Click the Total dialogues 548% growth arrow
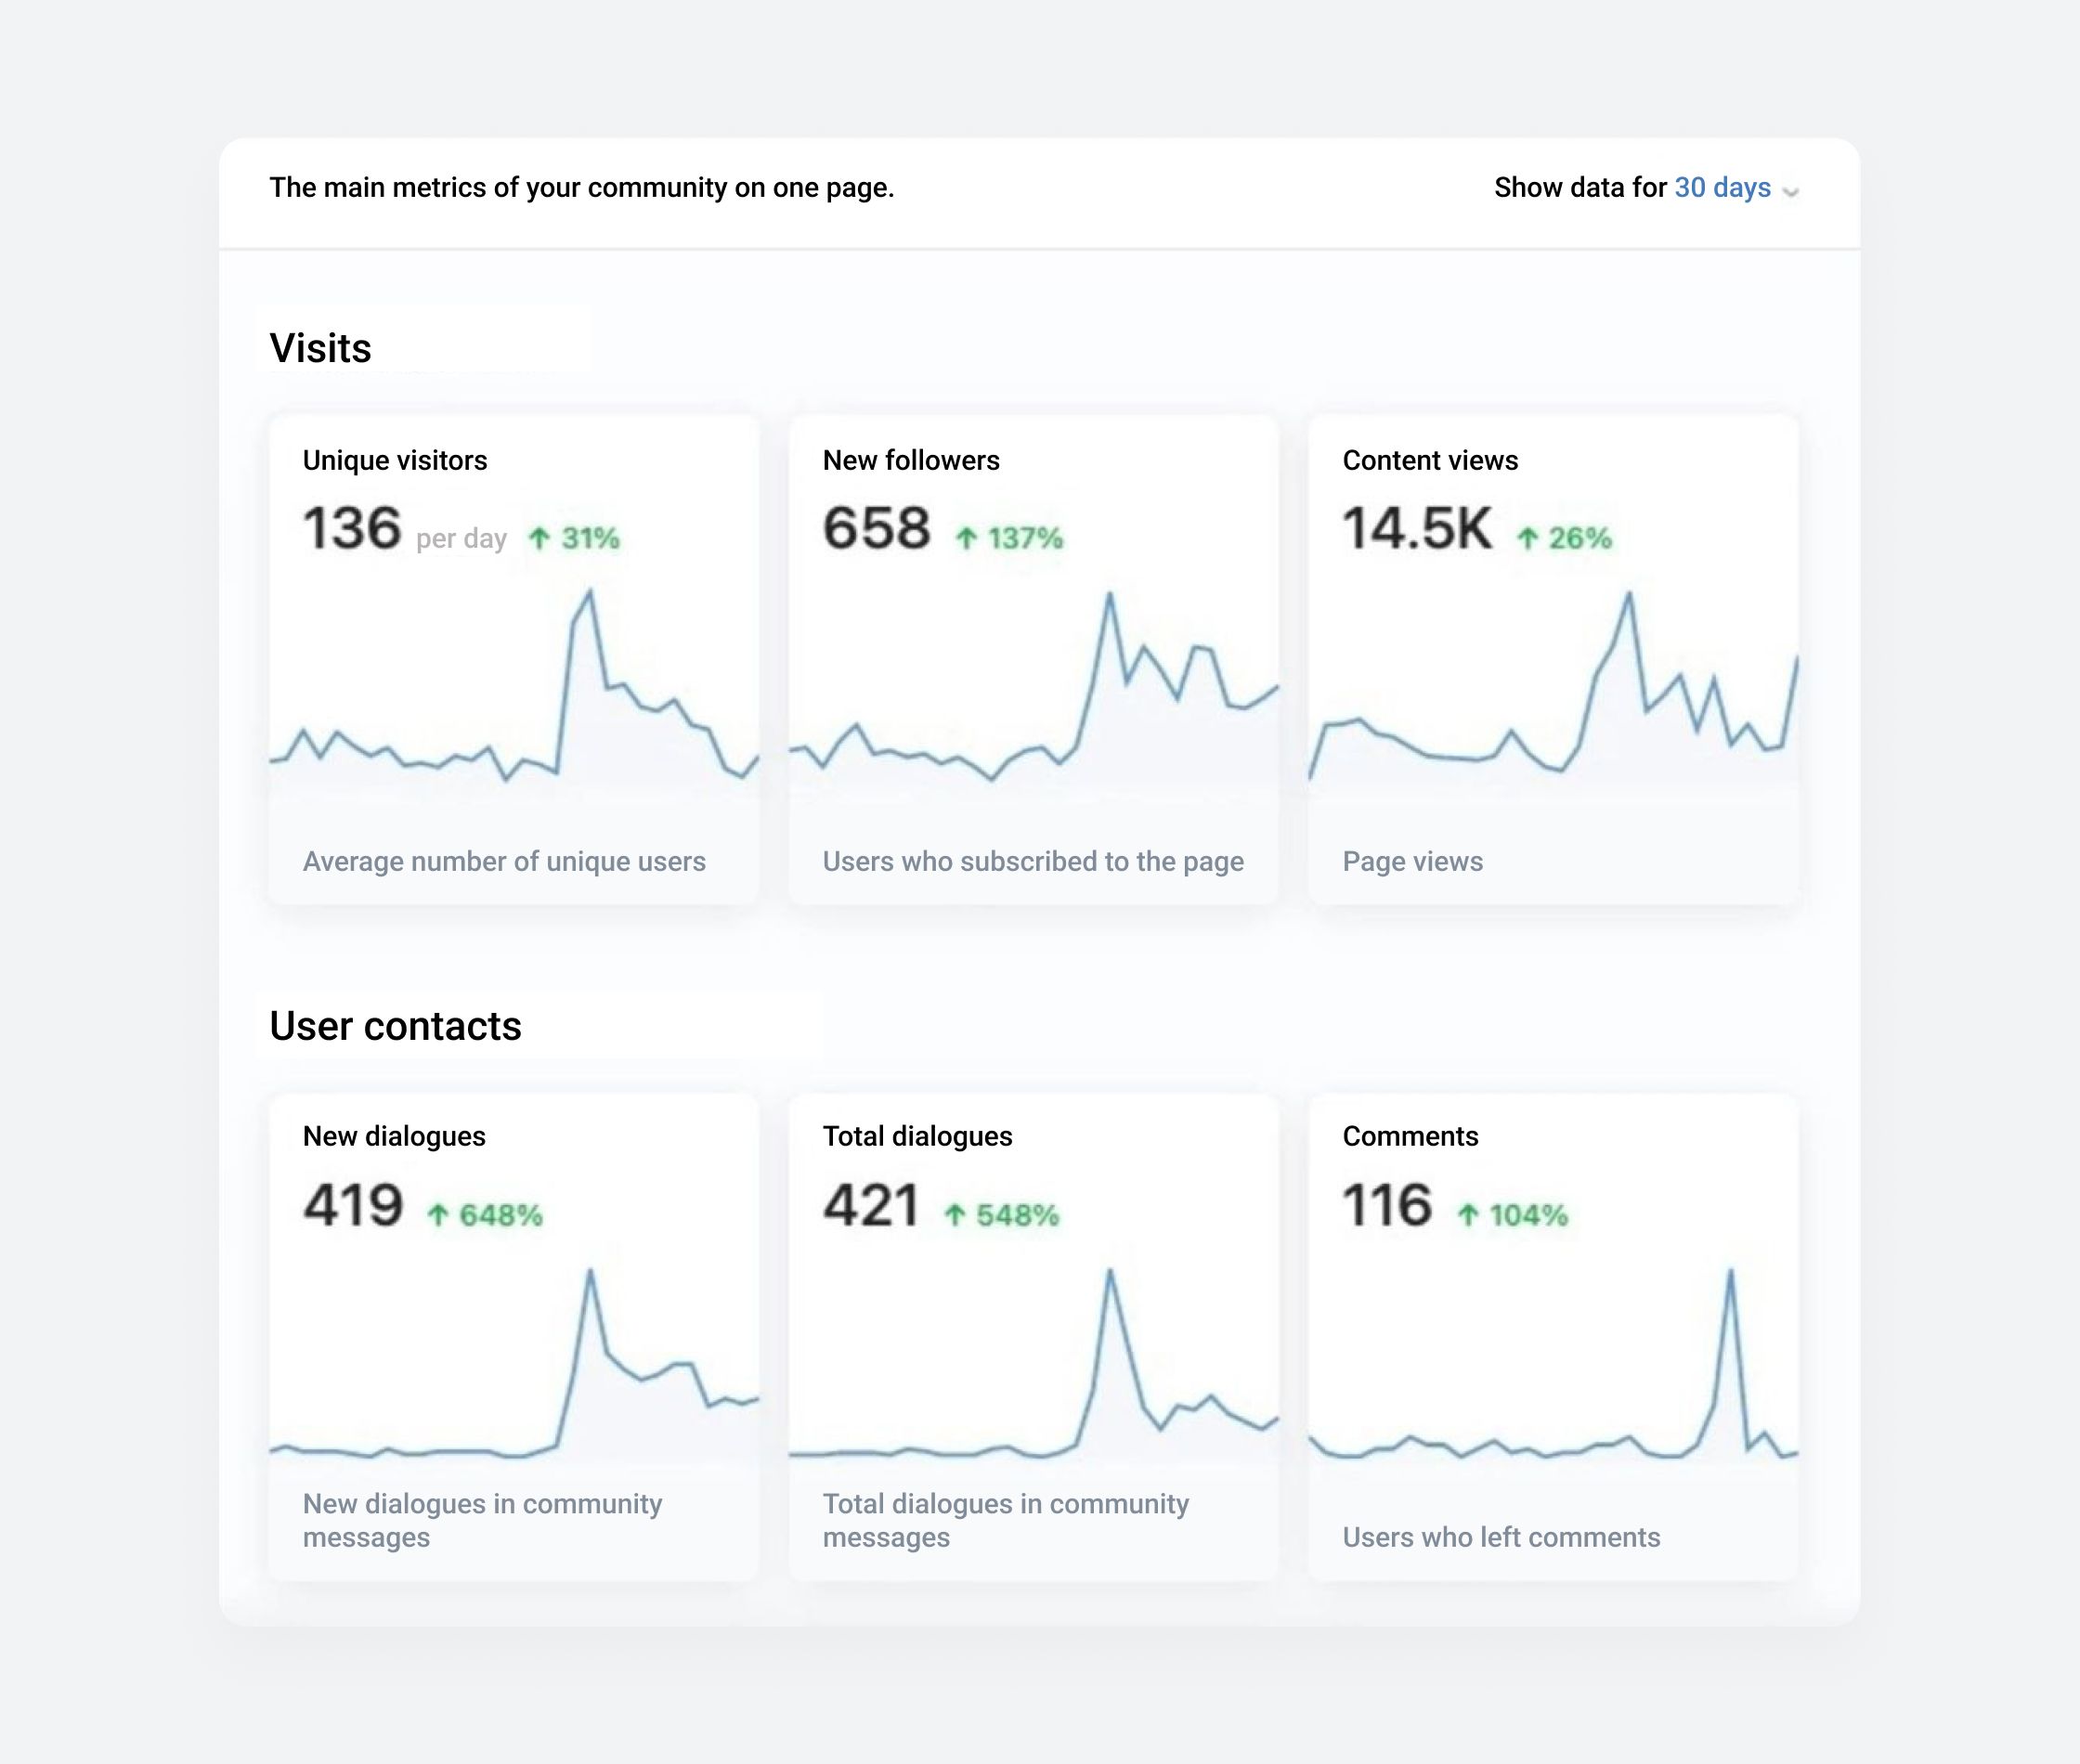The height and width of the screenshot is (1764, 2080). point(955,1215)
